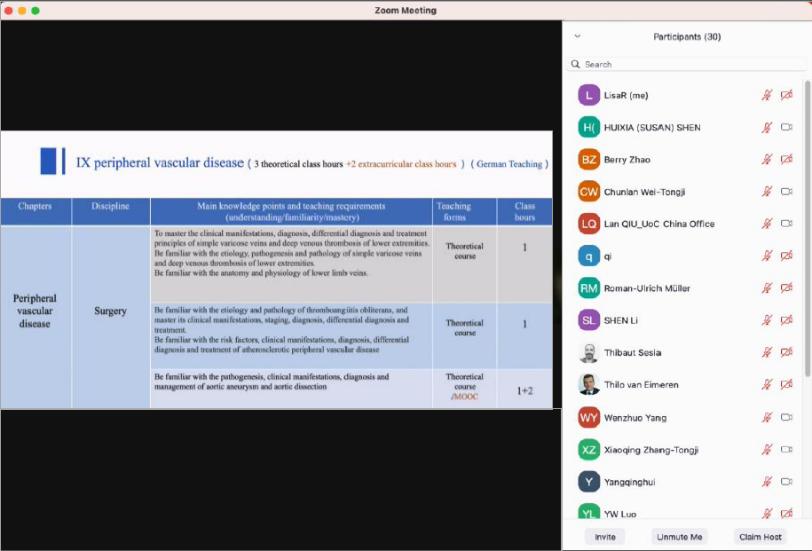The height and width of the screenshot is (551, 812).
Task: Click the muted mic icon for Xiaoqing Zhang-Tongji
Action: click(x=767, y=450)
